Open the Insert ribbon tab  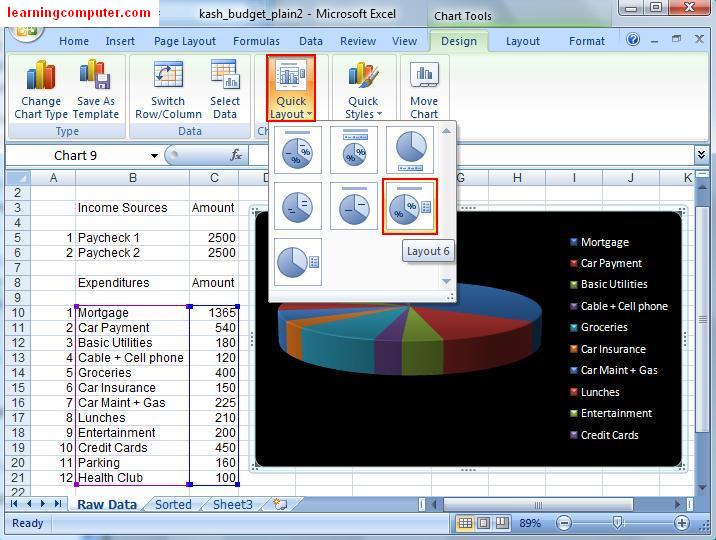pos(120,41)
